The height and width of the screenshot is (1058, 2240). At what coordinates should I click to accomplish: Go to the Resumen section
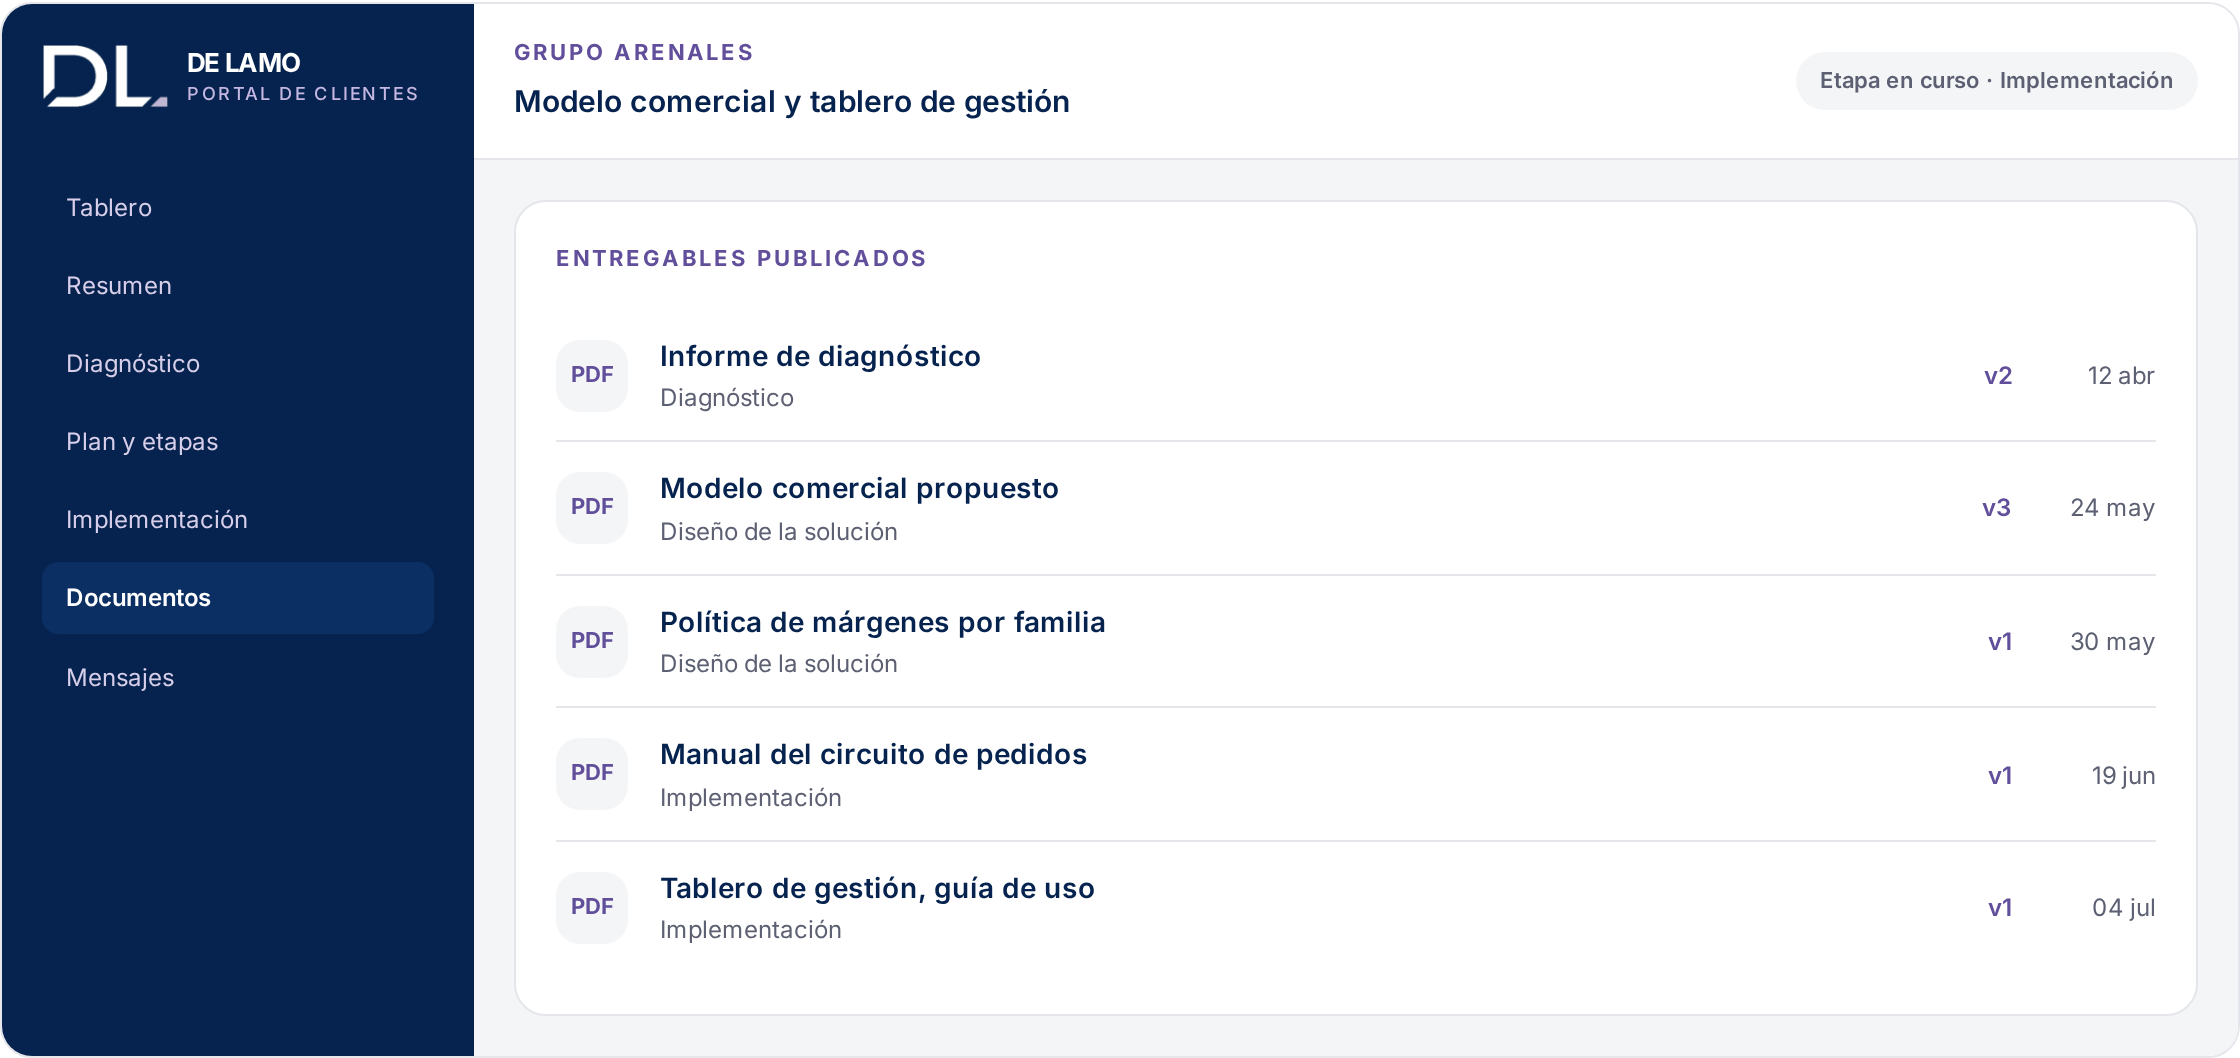[x=238, y=286]
